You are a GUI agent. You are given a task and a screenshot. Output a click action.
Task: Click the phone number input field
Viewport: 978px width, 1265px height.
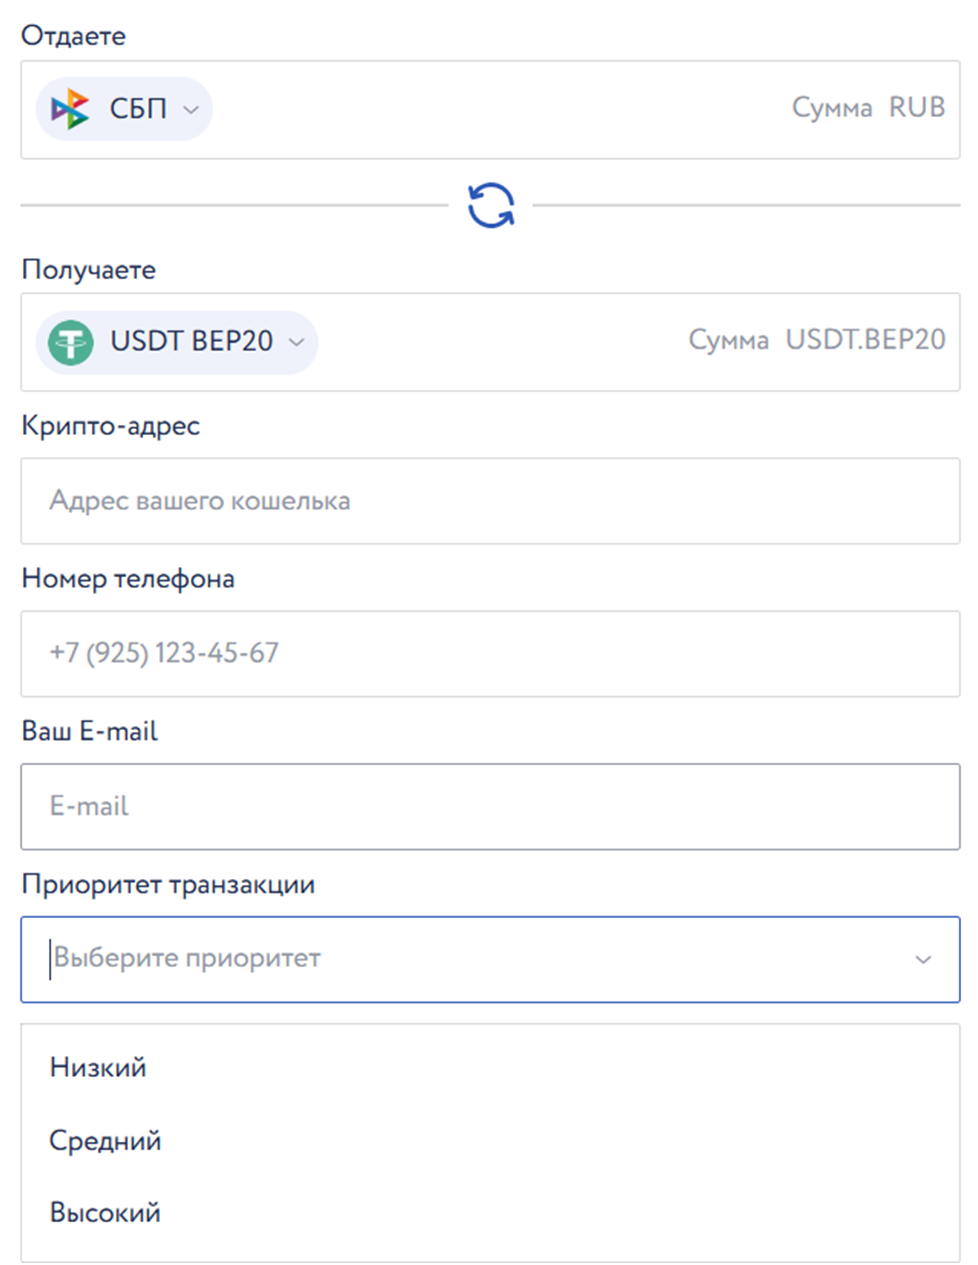(490, 653)
